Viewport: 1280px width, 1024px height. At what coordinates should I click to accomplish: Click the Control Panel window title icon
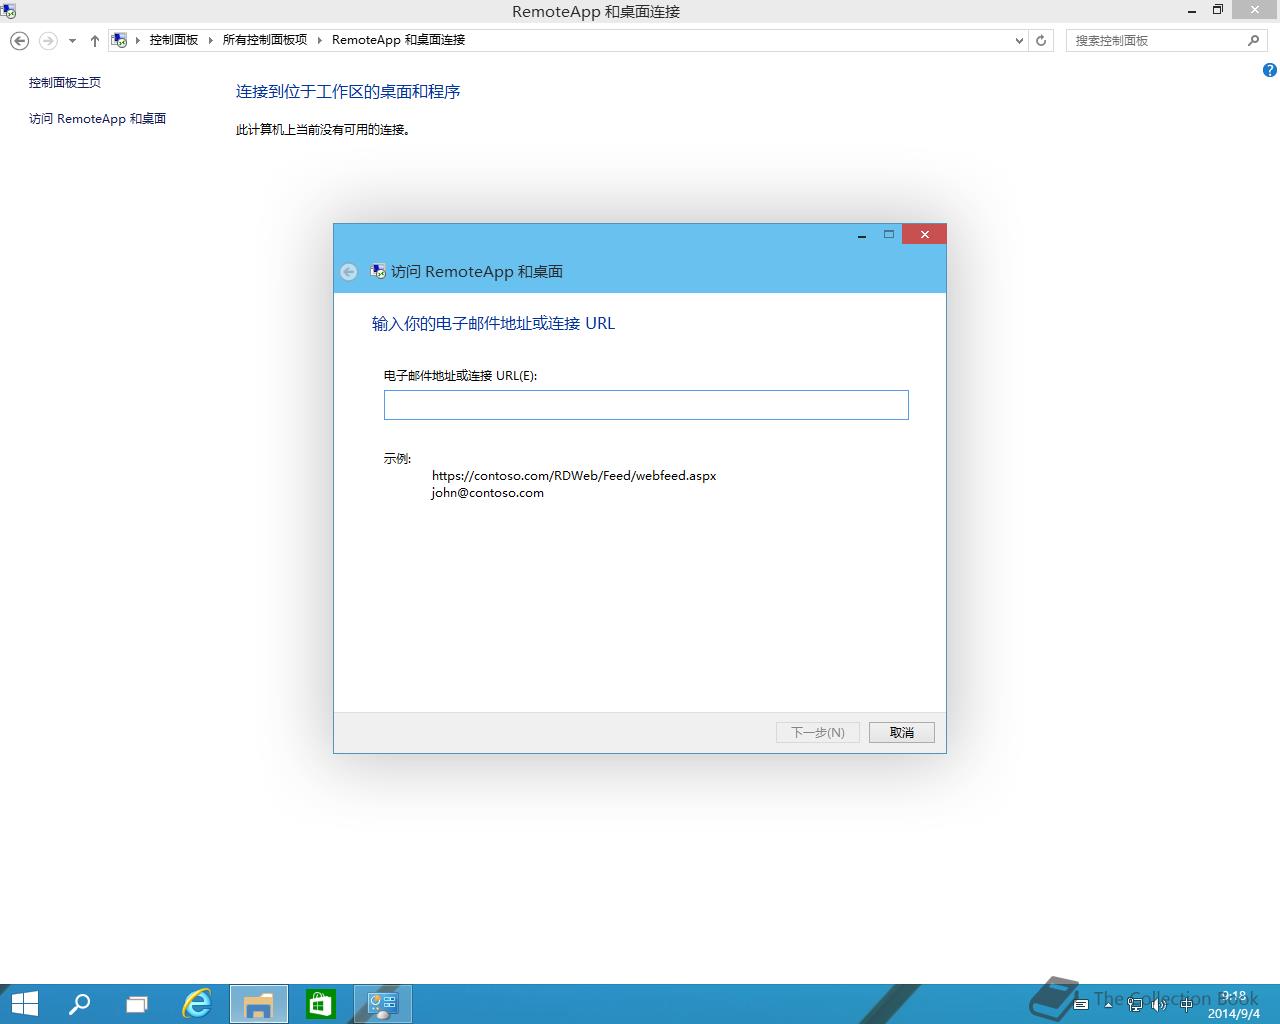pyautogui.click(x=8, y=11)
